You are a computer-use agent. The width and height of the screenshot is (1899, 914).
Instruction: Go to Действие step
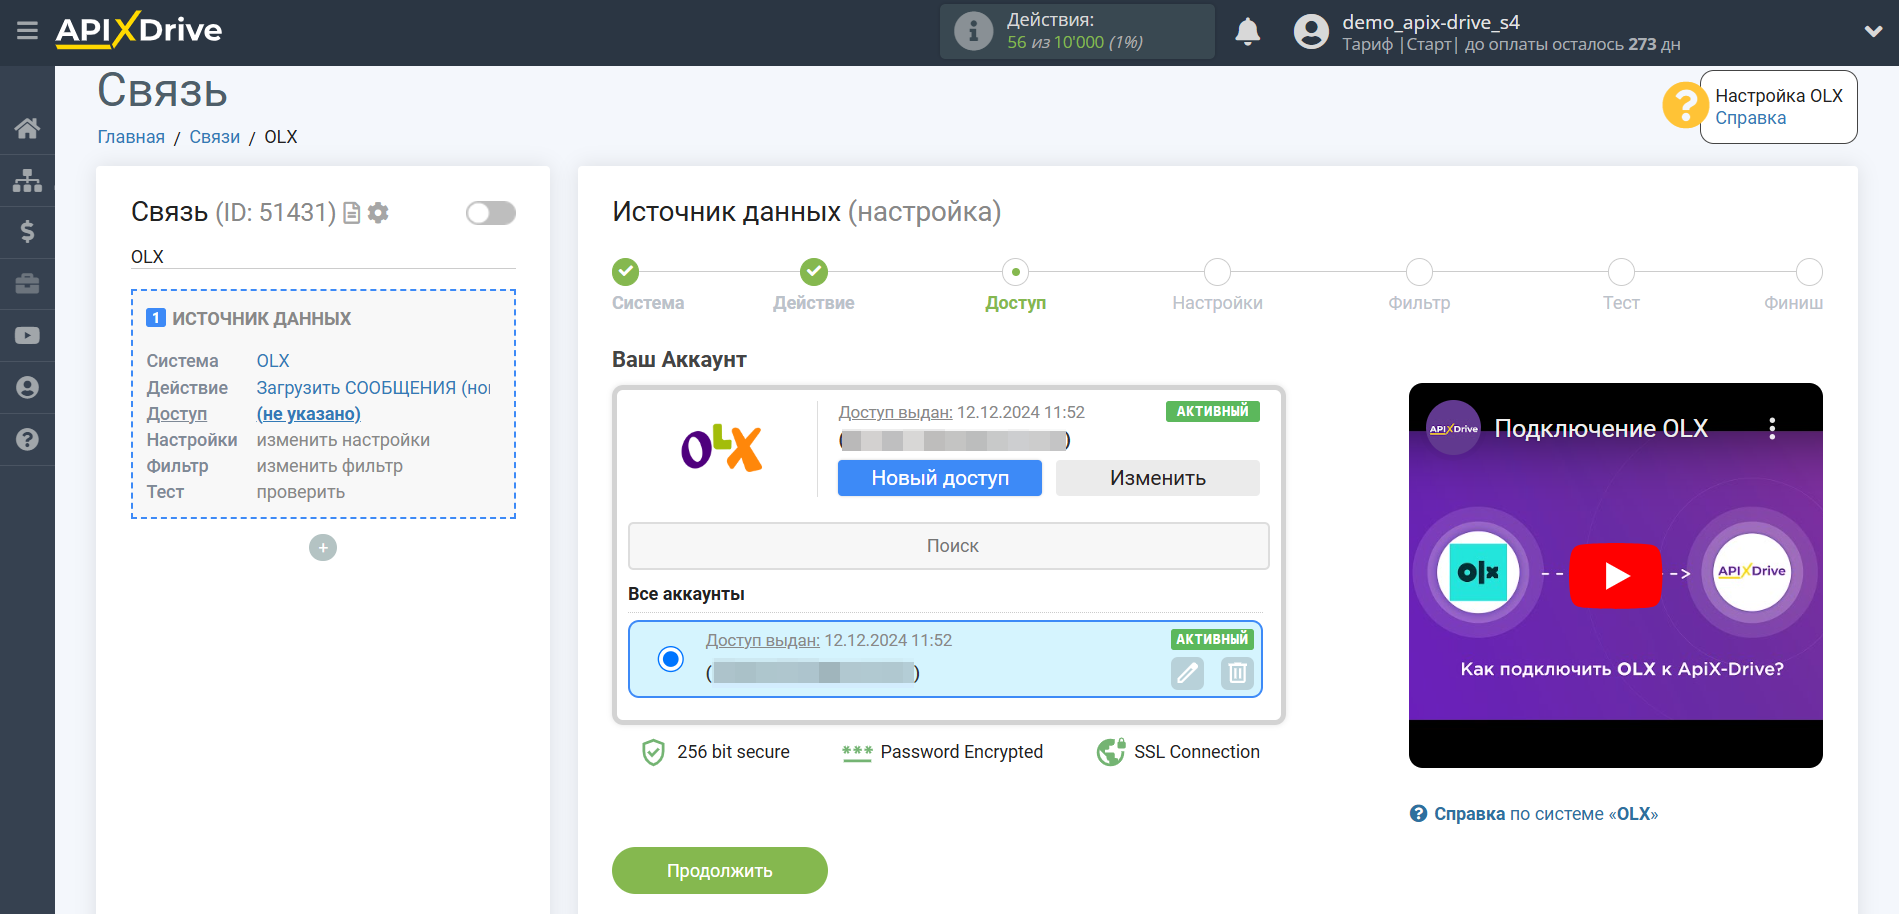click(814, 272)
